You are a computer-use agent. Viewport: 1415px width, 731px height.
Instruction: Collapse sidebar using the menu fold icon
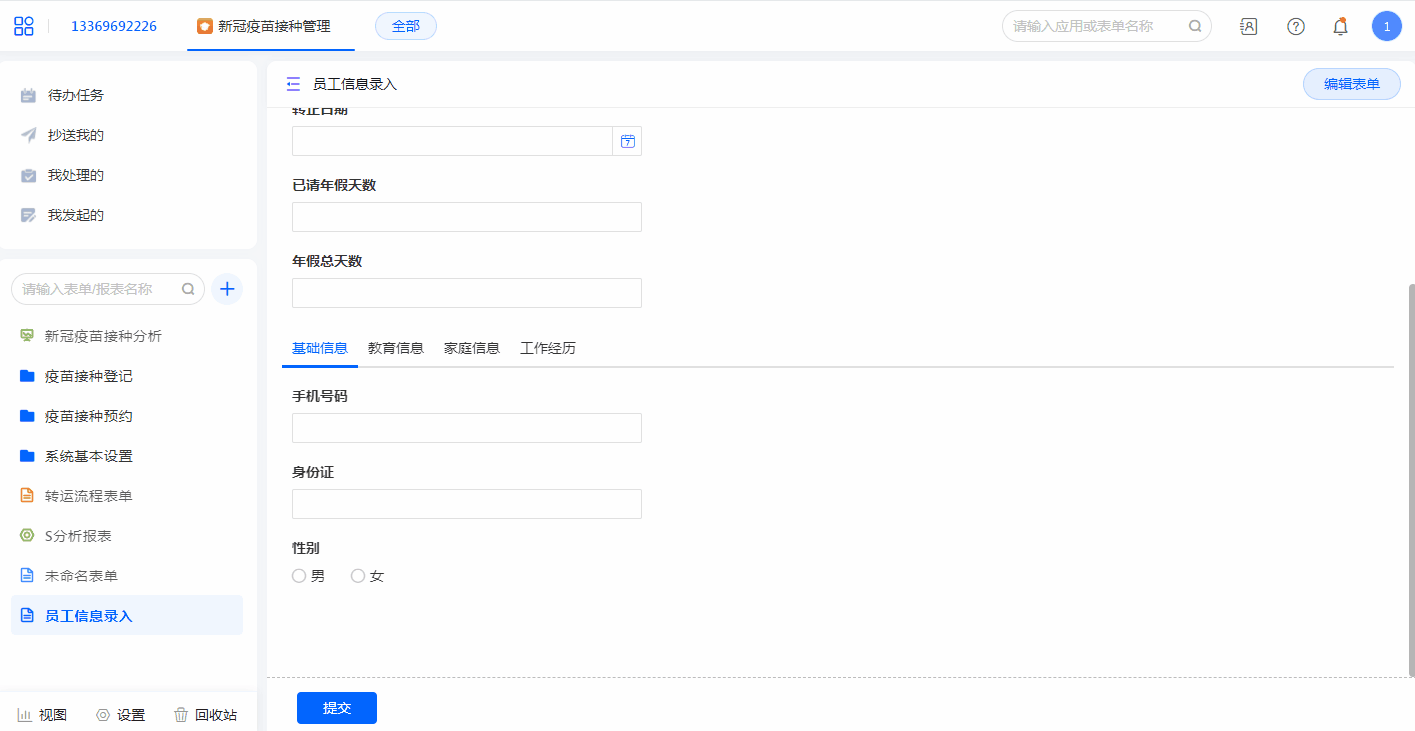(x=293, y=84)
